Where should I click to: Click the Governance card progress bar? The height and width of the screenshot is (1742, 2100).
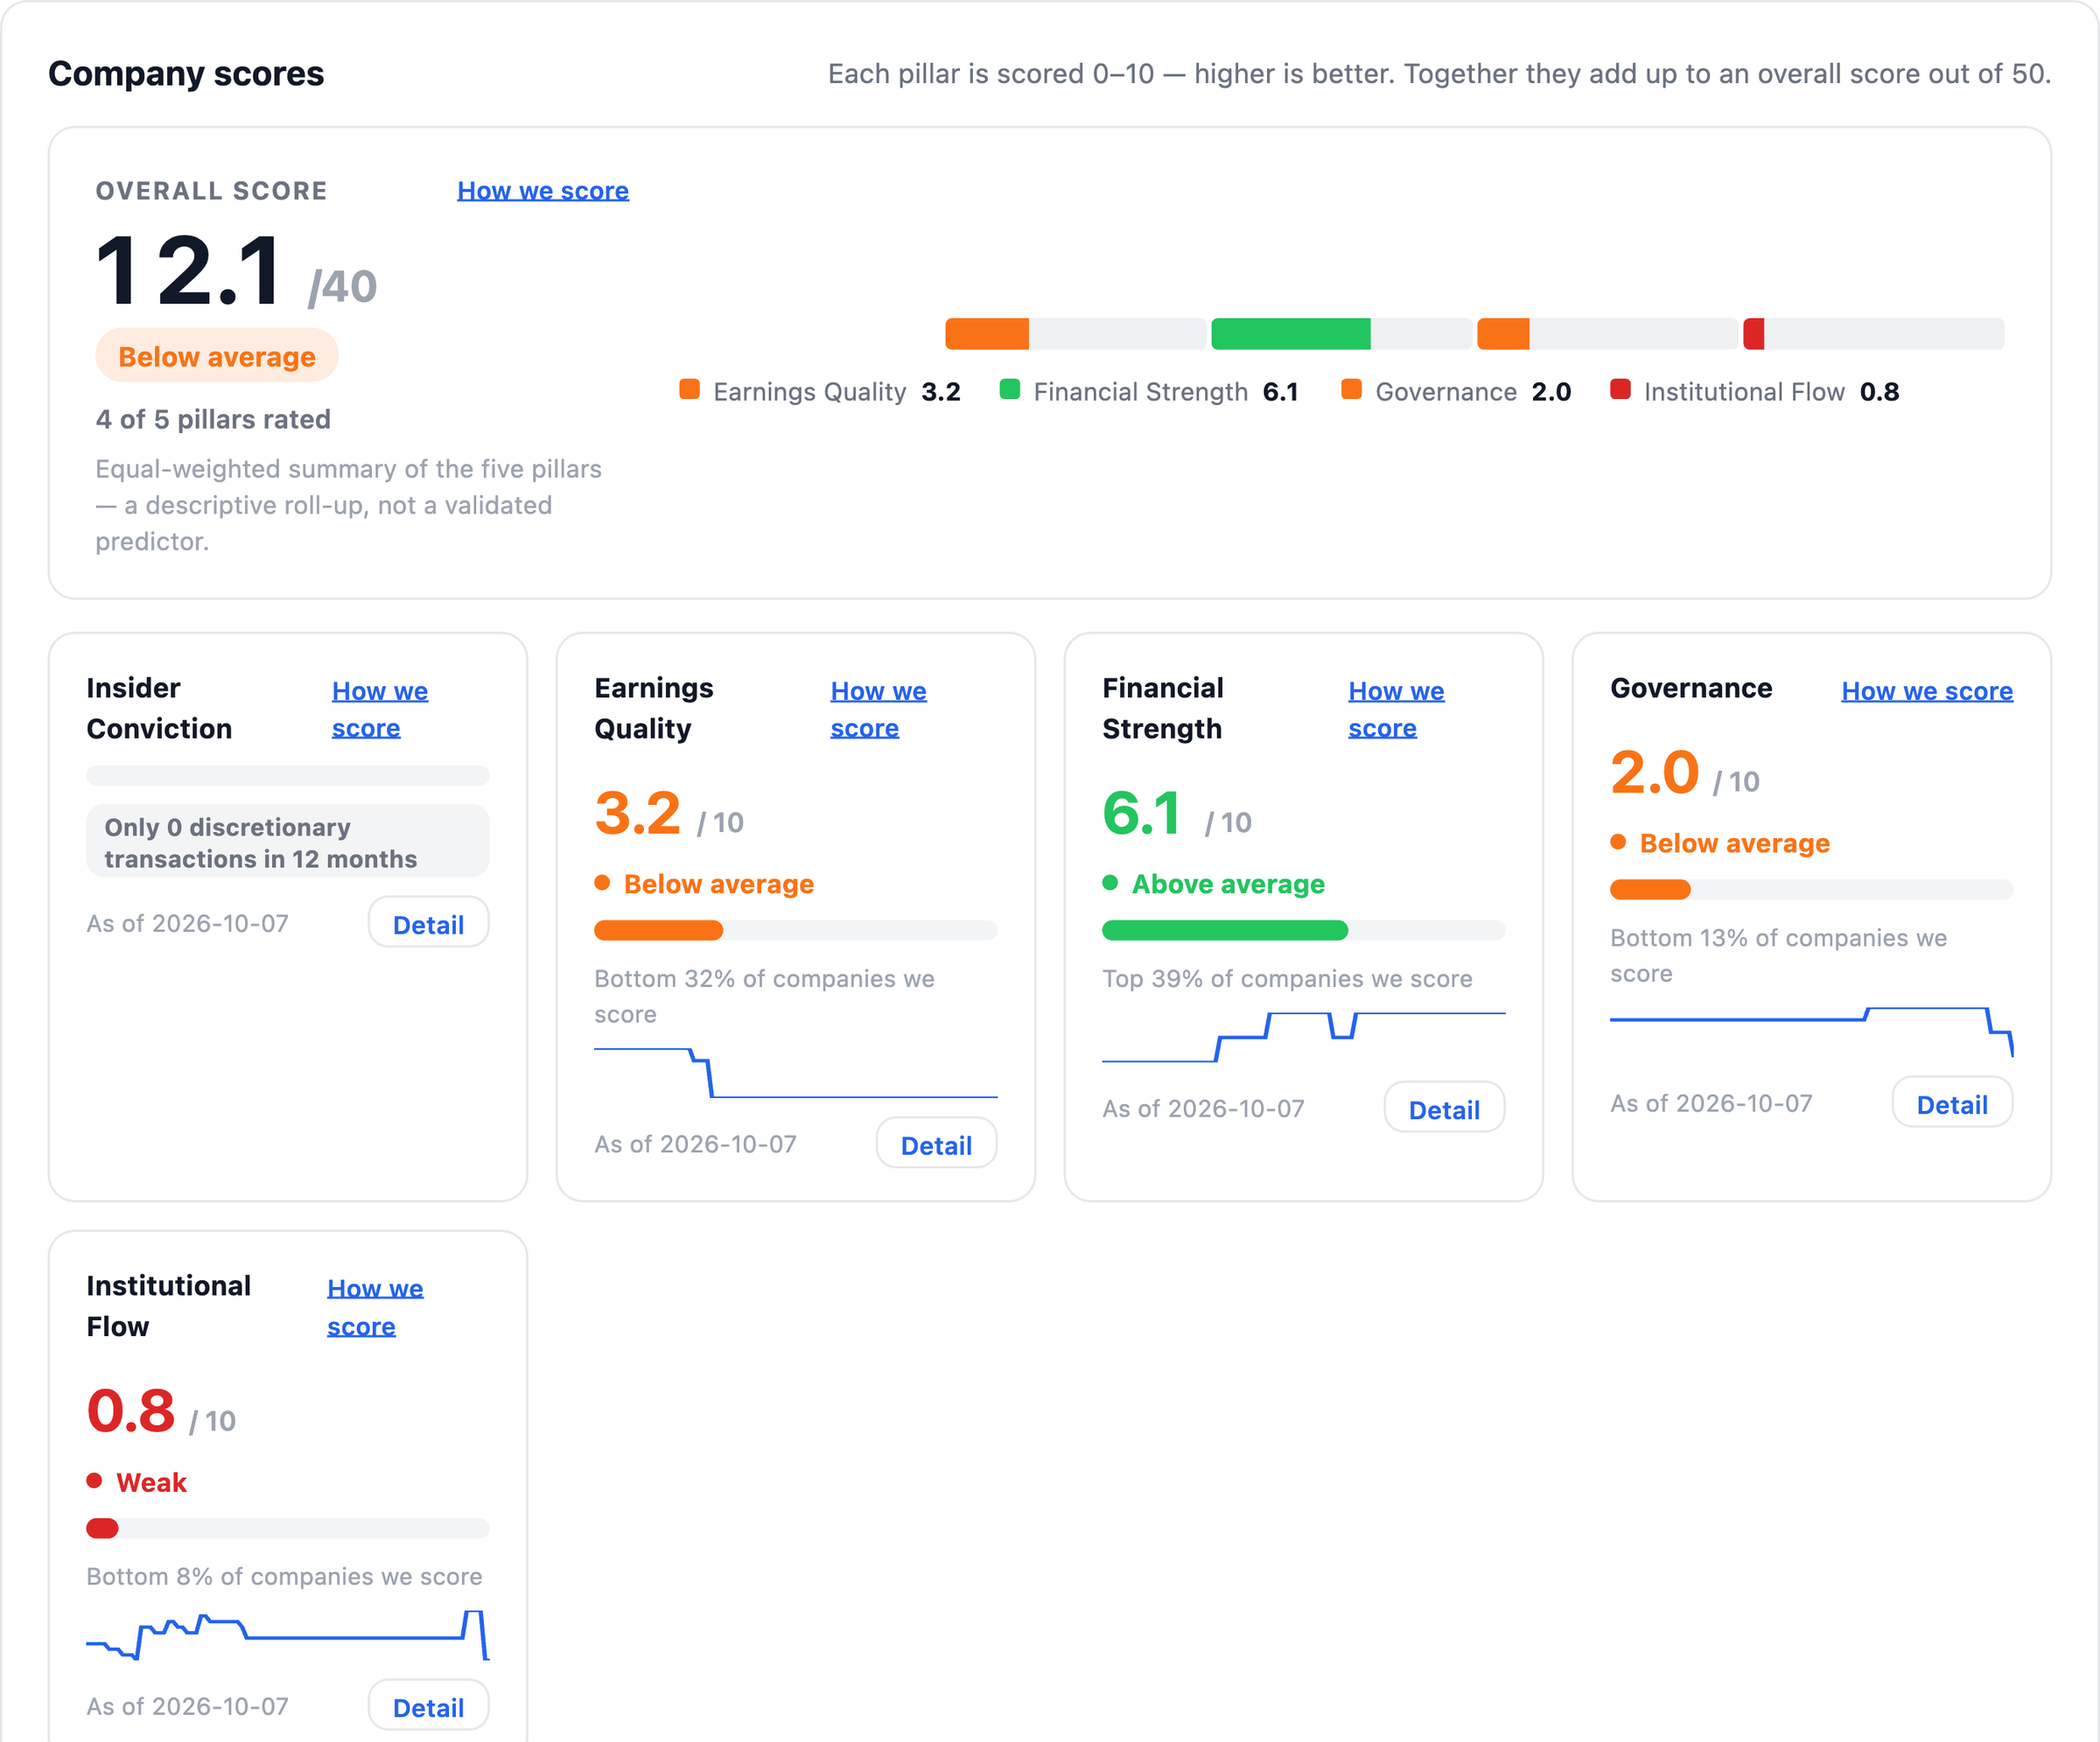1811,889
